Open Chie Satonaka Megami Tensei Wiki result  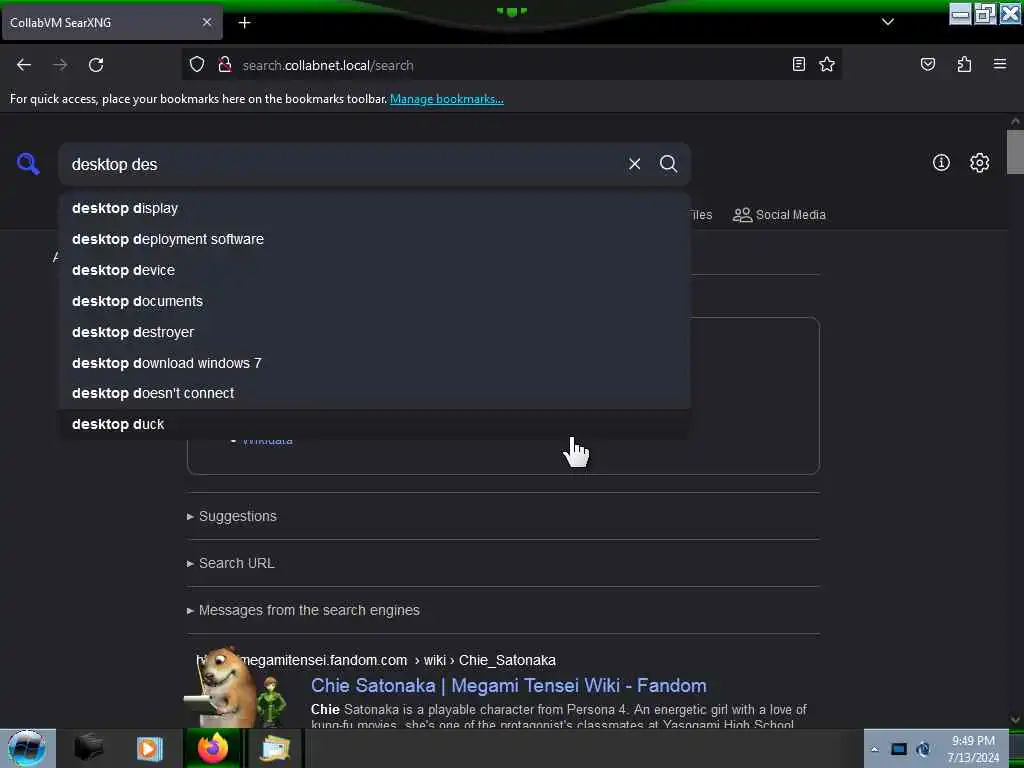[509, 686]
